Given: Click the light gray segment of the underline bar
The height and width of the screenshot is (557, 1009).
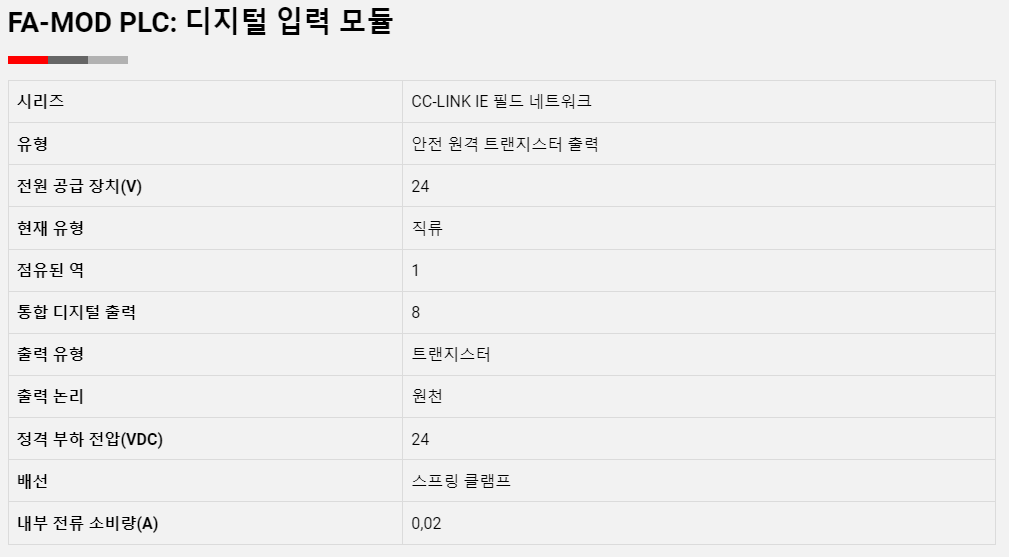Looking at the screenshot, I should pyautogui.click(x=108, y=60).
